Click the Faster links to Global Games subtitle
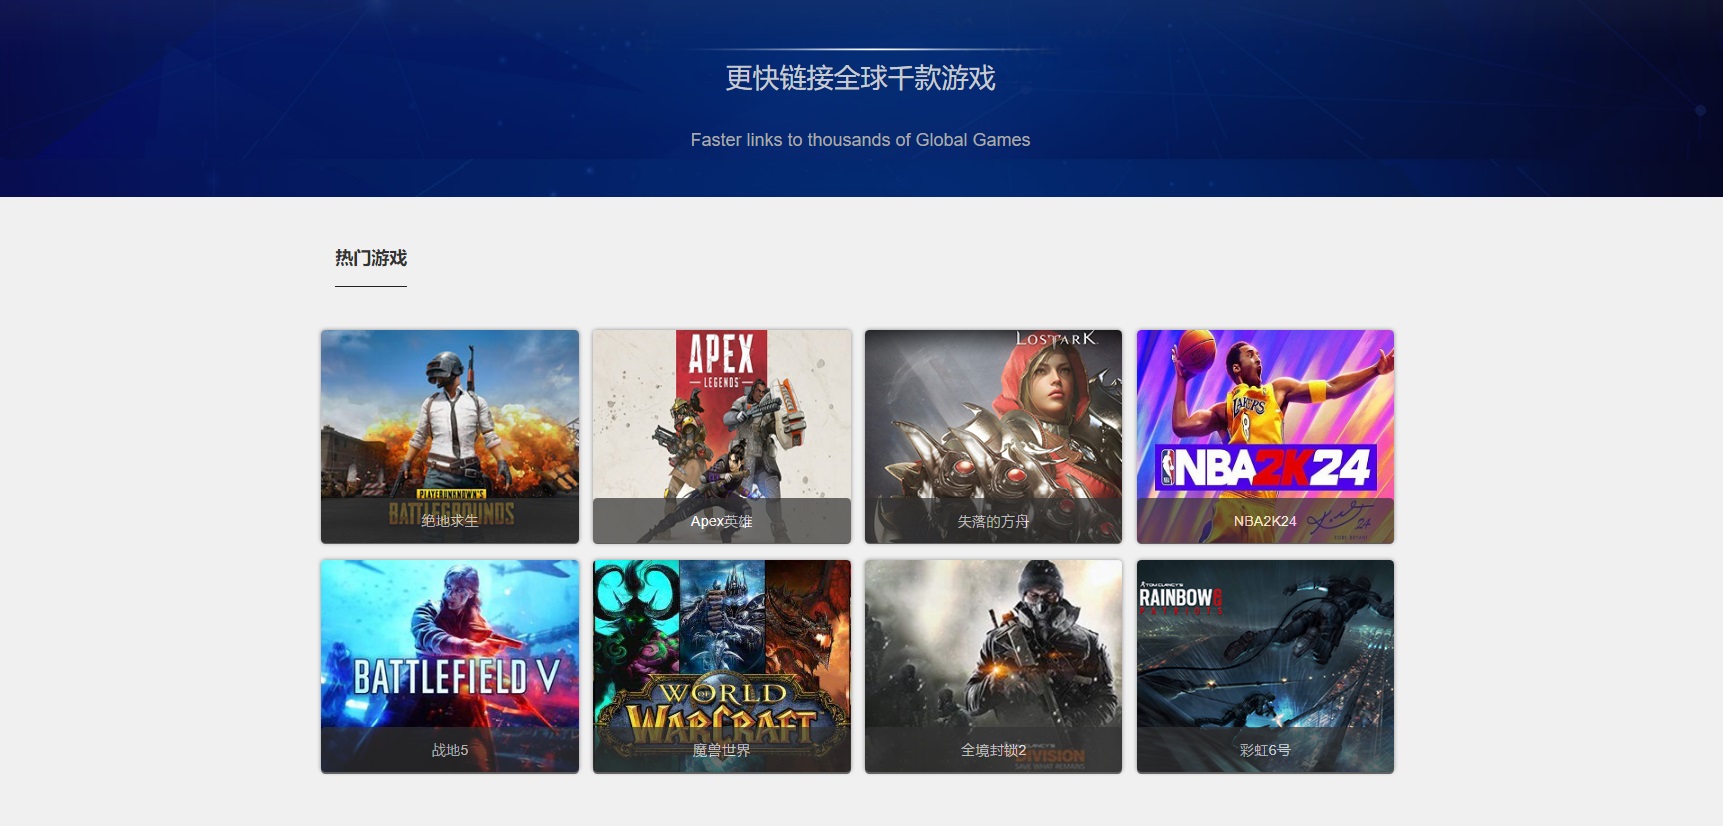The width and height of the screenshot is (1723, 826). pyautogui.click(x=860, y=140)
